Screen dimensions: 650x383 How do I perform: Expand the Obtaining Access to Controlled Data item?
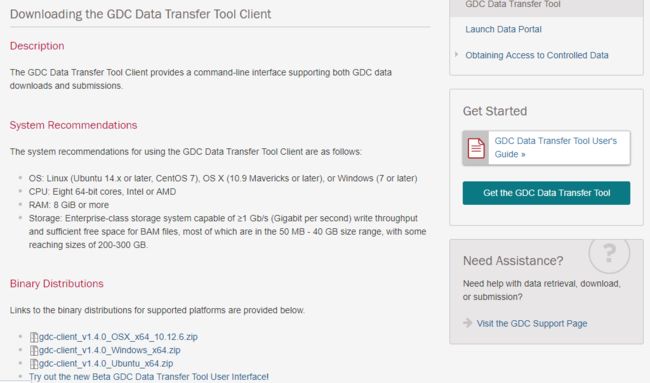(x=456, y=54)
